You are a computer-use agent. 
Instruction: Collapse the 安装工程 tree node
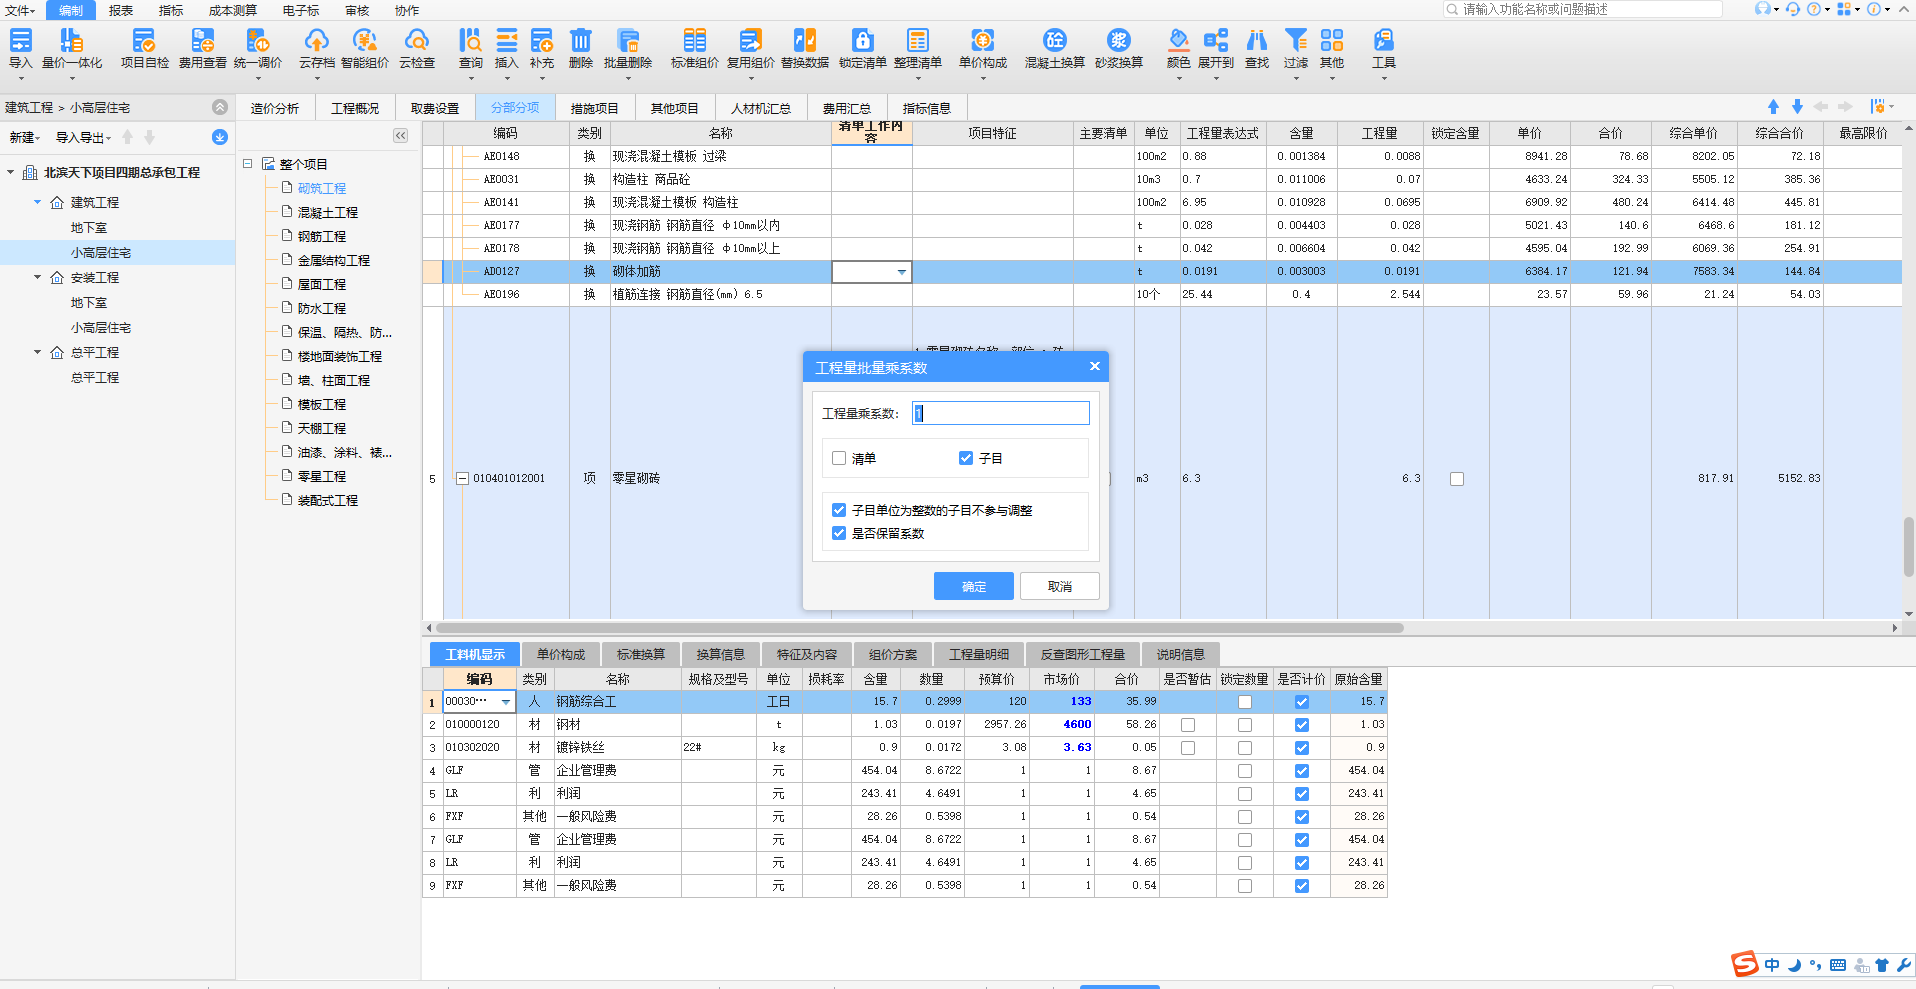(x=38, y=277)
